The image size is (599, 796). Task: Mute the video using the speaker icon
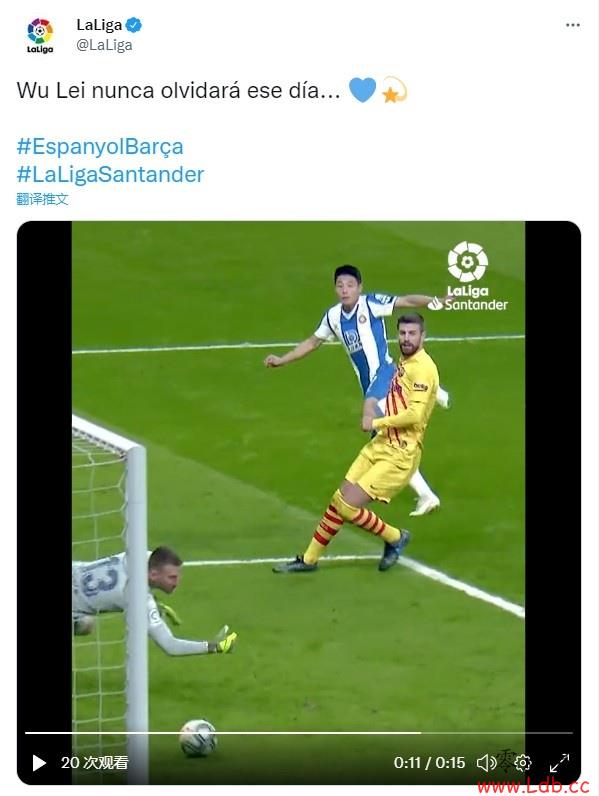[x=486, y=762]
